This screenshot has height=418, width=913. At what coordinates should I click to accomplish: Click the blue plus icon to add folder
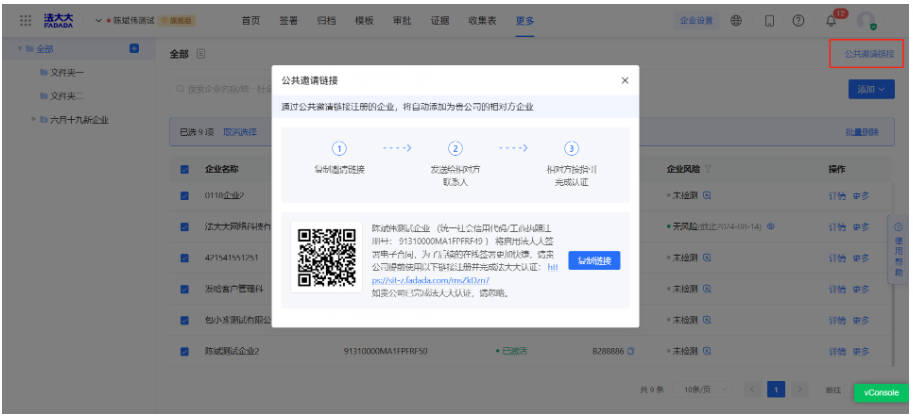pyautogui.click(x=133, y=49)
